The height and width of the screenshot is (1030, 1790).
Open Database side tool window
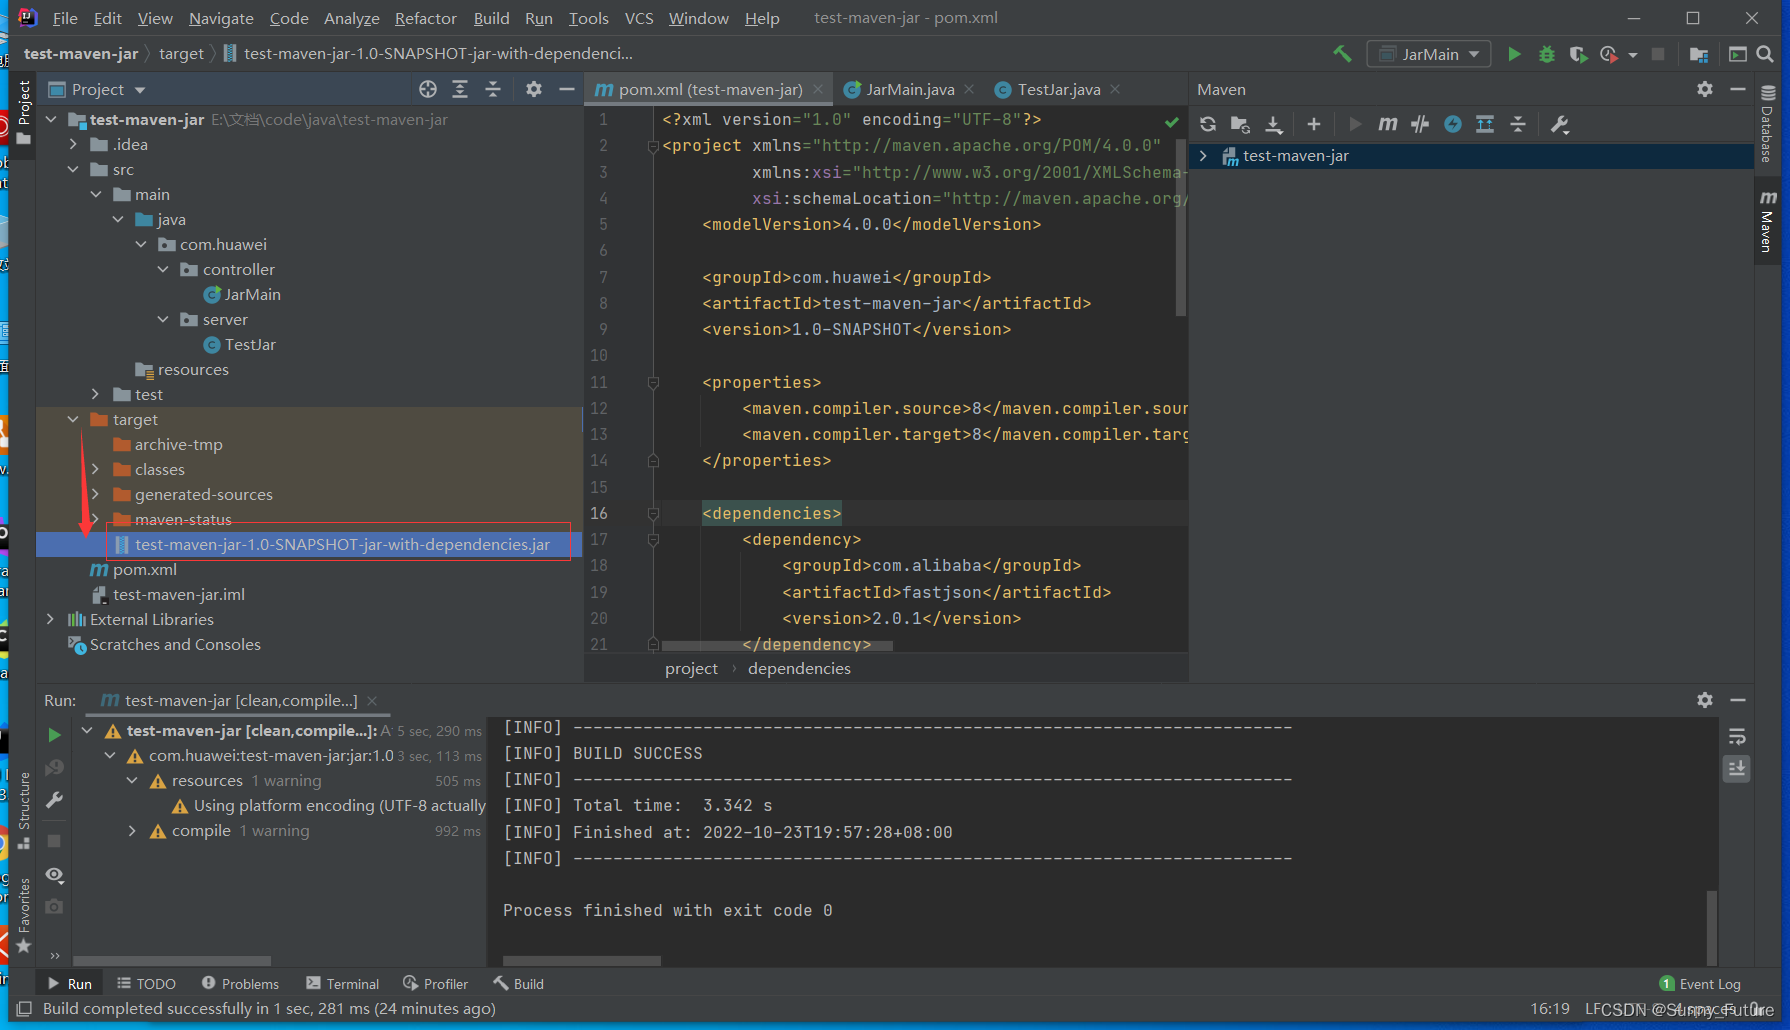(1767, 124)
